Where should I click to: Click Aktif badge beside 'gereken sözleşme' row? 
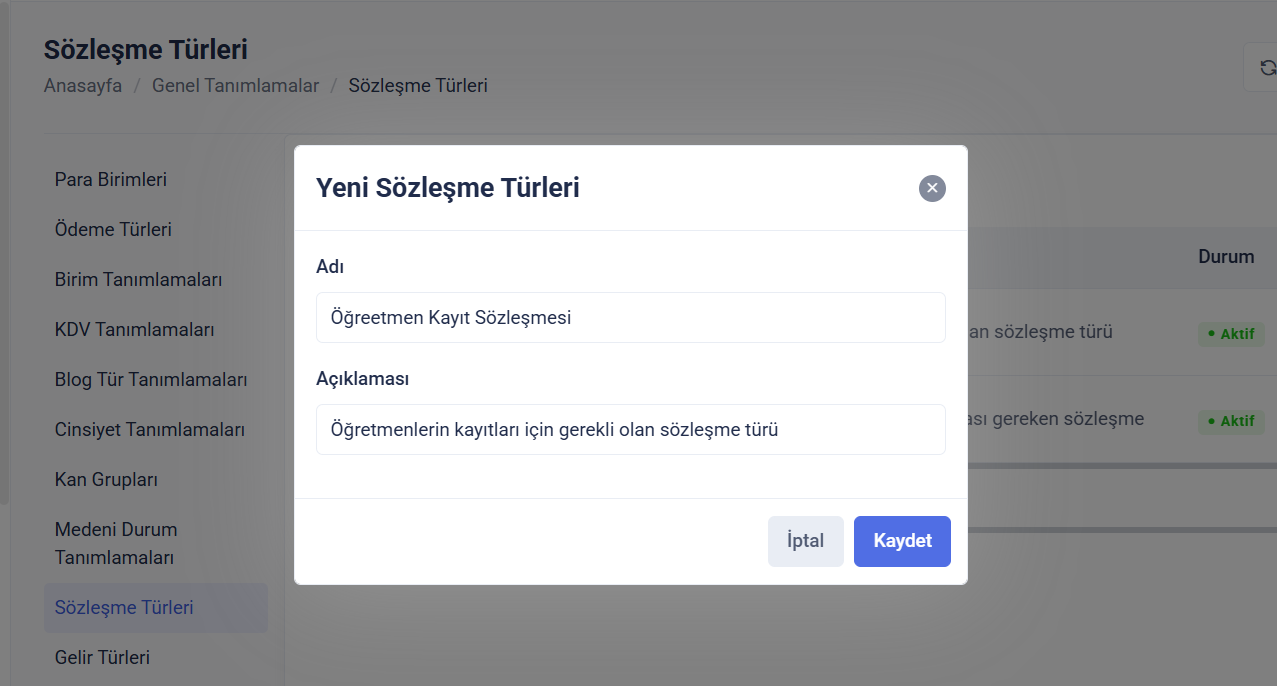(x=1231, y=421)
